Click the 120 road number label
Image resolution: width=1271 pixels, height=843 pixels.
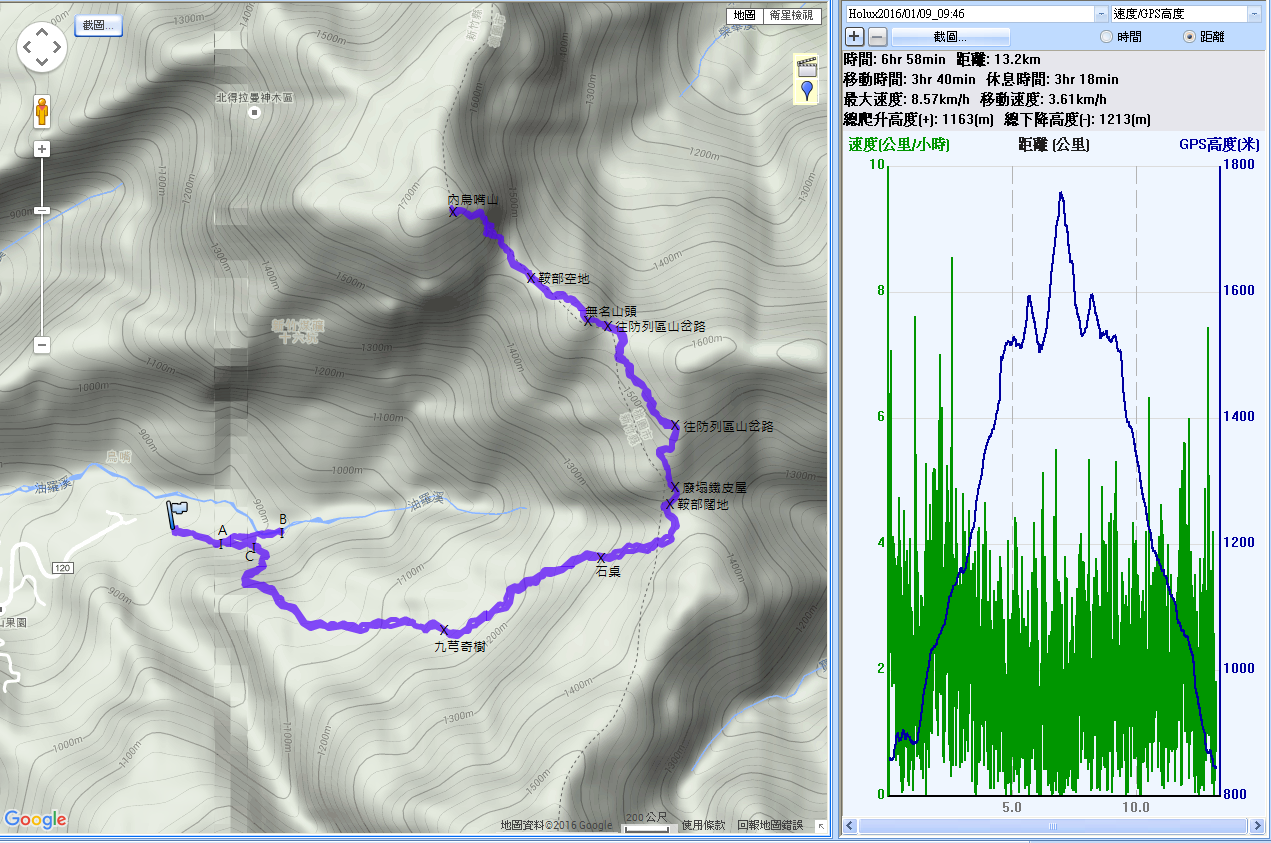tap(62, 568)
